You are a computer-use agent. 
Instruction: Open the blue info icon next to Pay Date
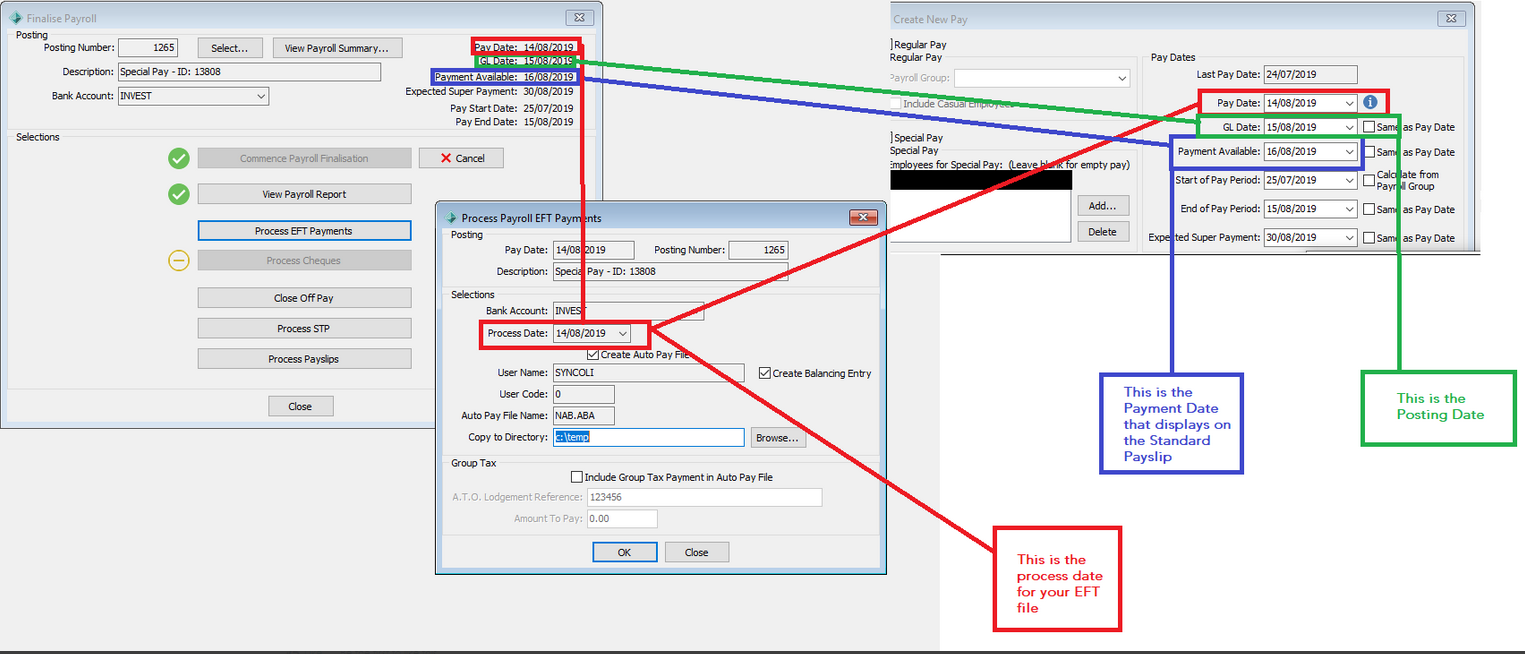(x=1369, y=102)
